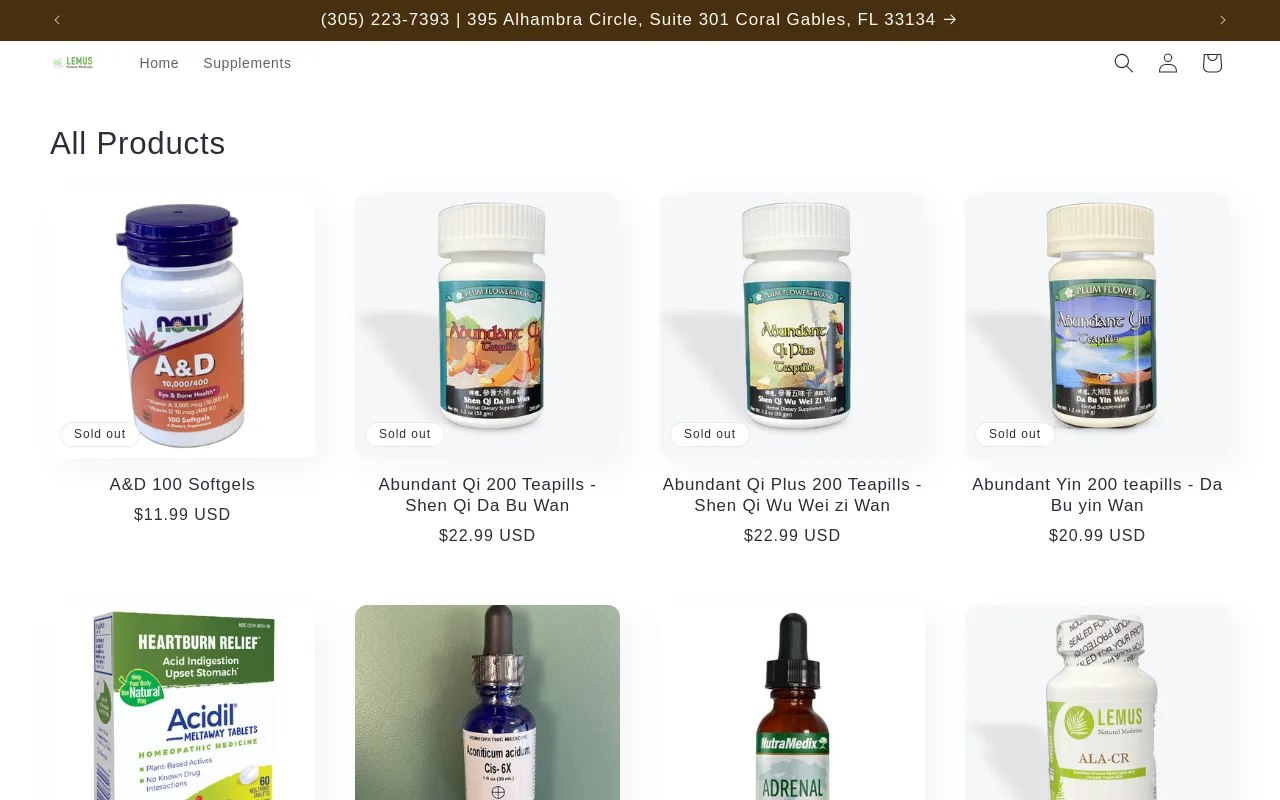
Task: Open the Acidil Heartburn Relief product image
Action: point(182,702)
